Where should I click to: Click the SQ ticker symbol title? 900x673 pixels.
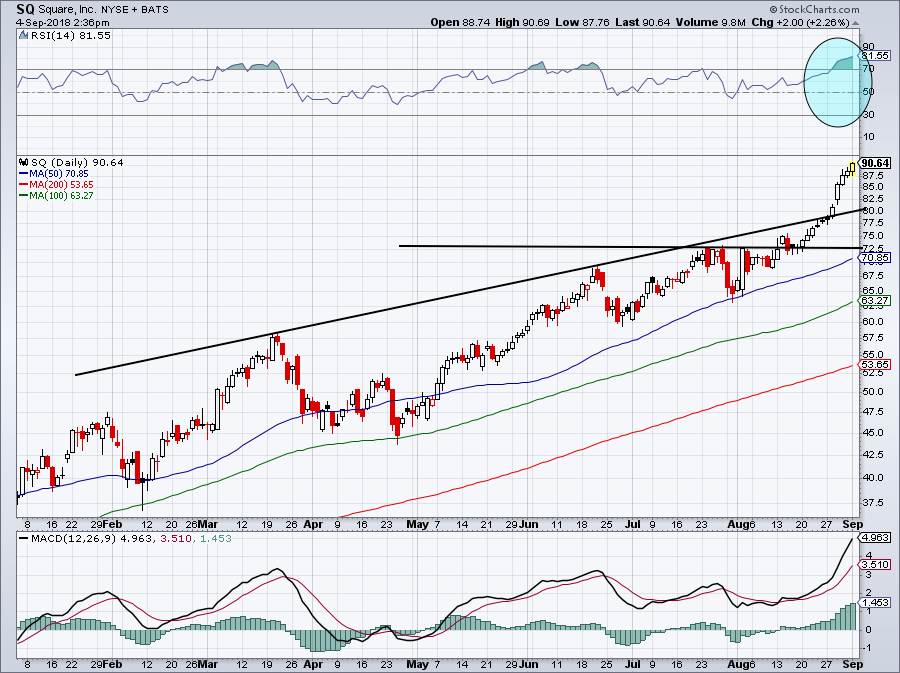[25, 9]
